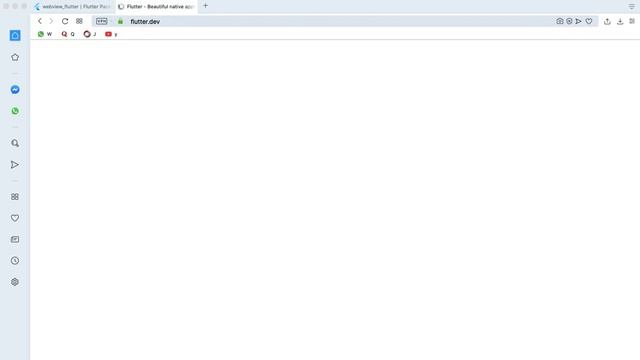Image resolution: width=640 pixels, height=360 pixels.
Task: Switch to the webview_flutter tab
Action: click(x=73, y=7)
